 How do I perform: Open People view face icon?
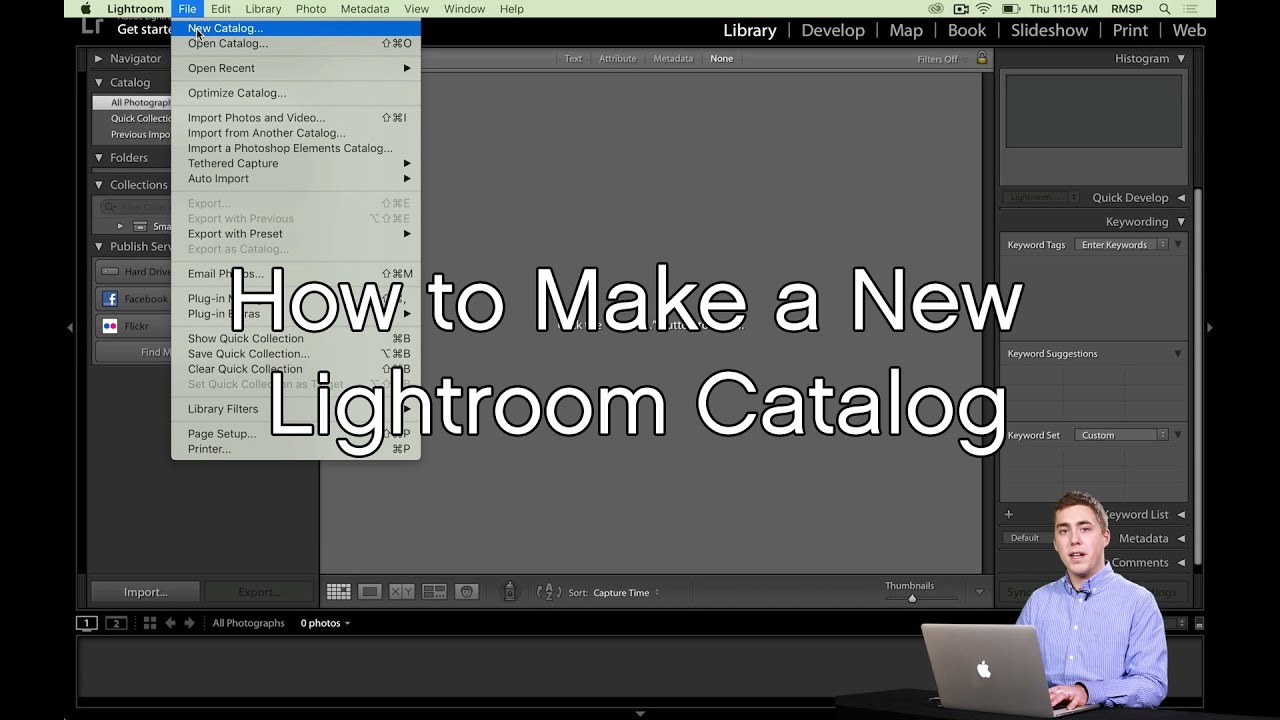[466, 592]
